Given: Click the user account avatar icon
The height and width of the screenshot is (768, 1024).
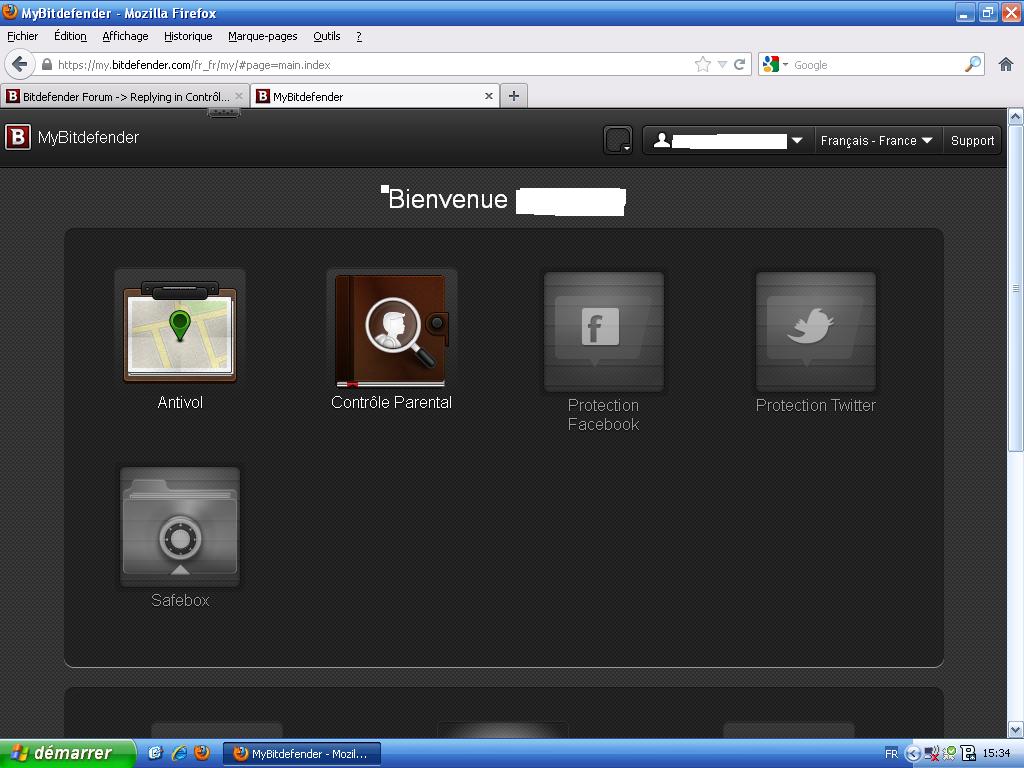Looking at the screenshot, I should pyautogui.click(x=662, y=140).
